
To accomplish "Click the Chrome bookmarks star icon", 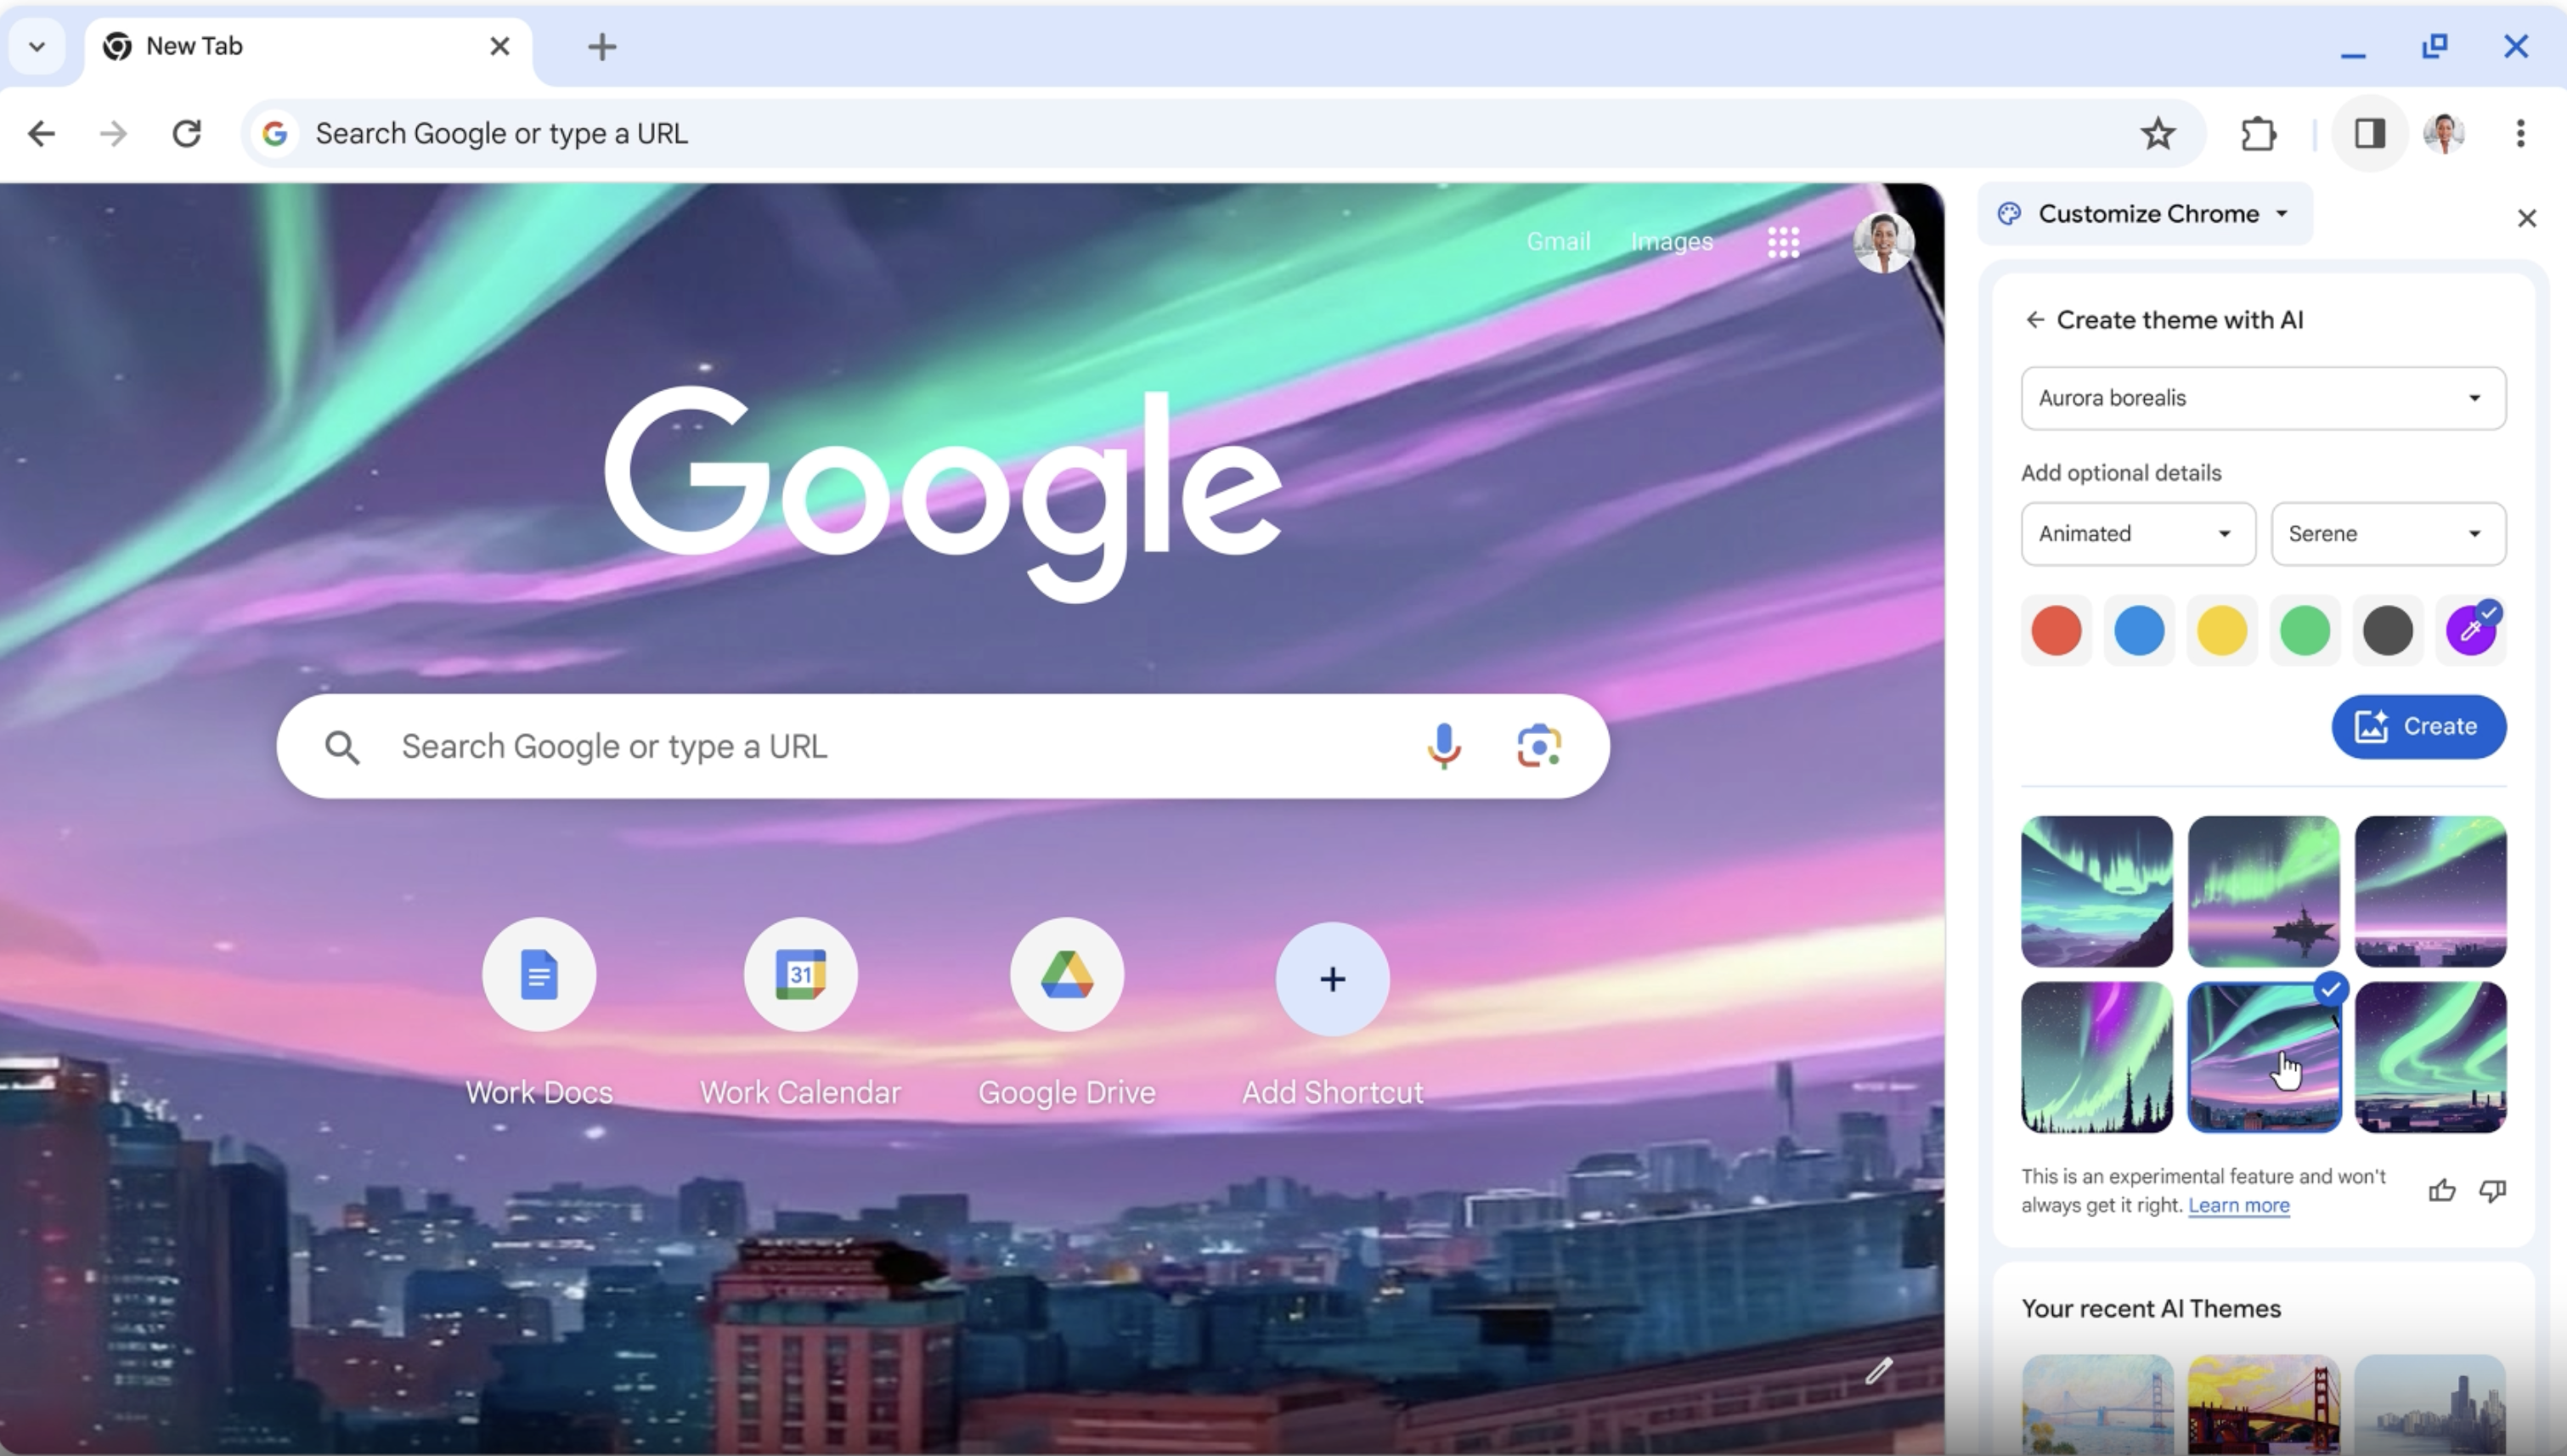I will pos(2156,133).
